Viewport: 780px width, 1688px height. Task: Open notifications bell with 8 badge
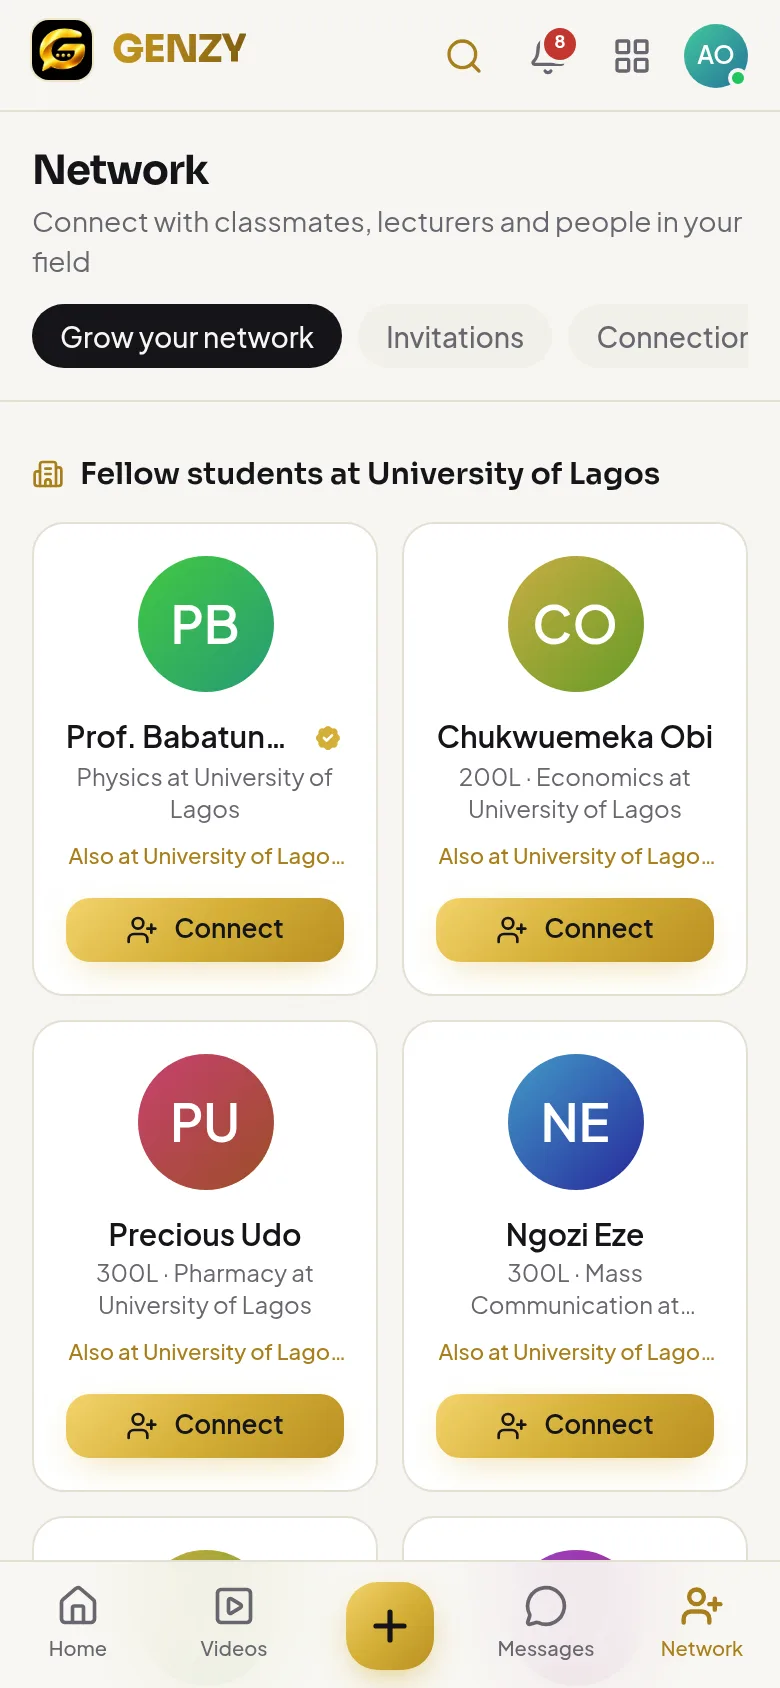coord(548,55)
